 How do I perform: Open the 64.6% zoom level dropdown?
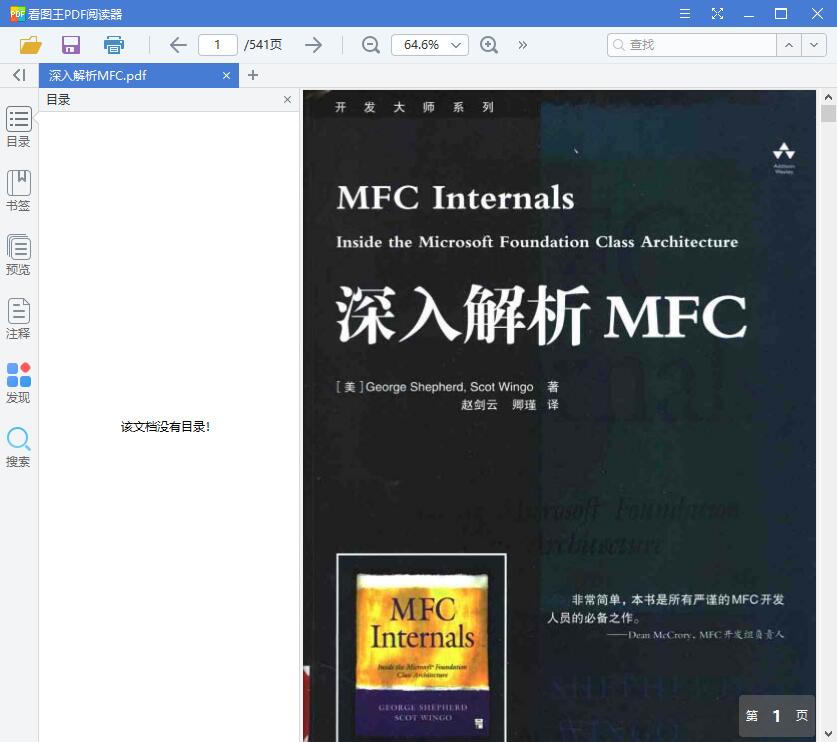(x=430, y=45)
